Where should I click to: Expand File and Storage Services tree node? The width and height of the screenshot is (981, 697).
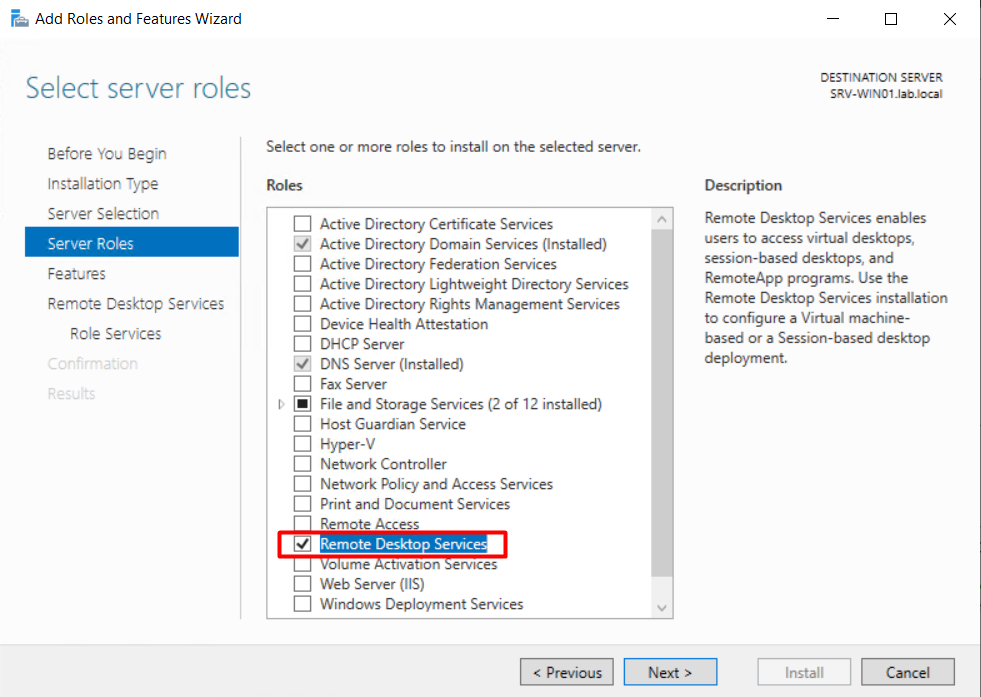coord(281,405)
